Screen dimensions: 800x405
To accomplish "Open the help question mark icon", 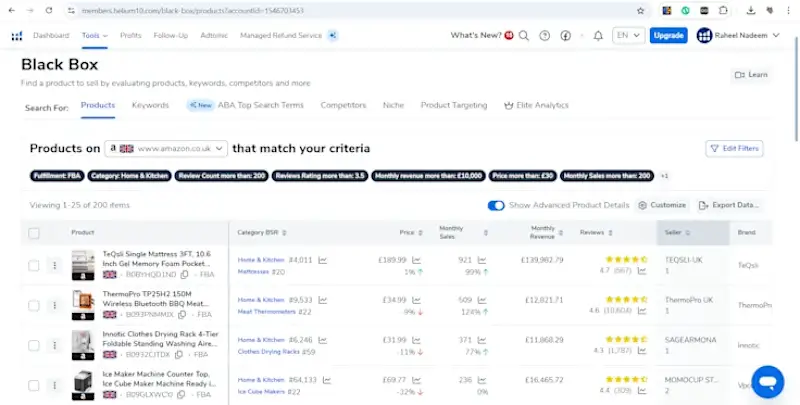I will [x=545, y=36].
